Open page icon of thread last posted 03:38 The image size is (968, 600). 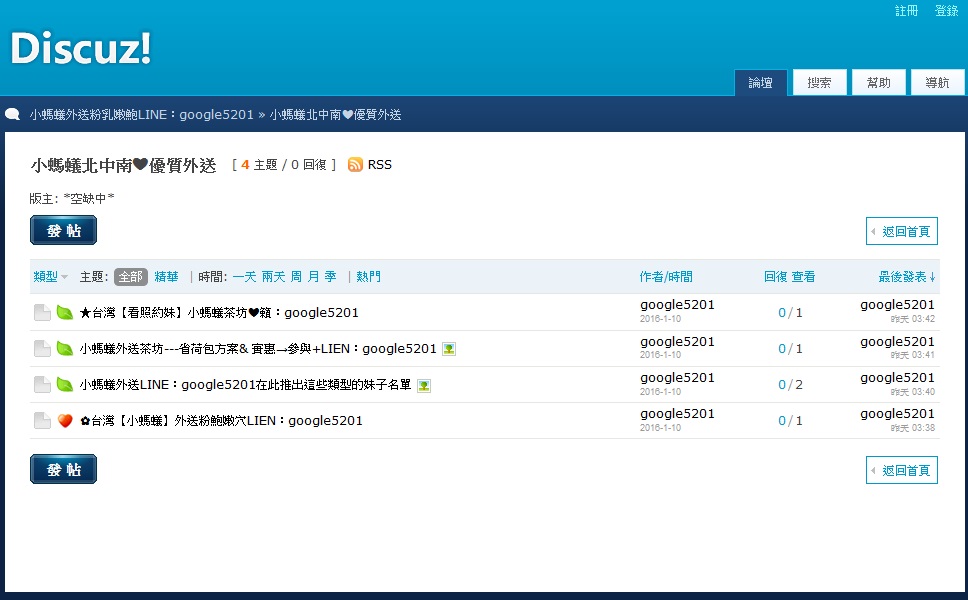(x=42, y=420)
